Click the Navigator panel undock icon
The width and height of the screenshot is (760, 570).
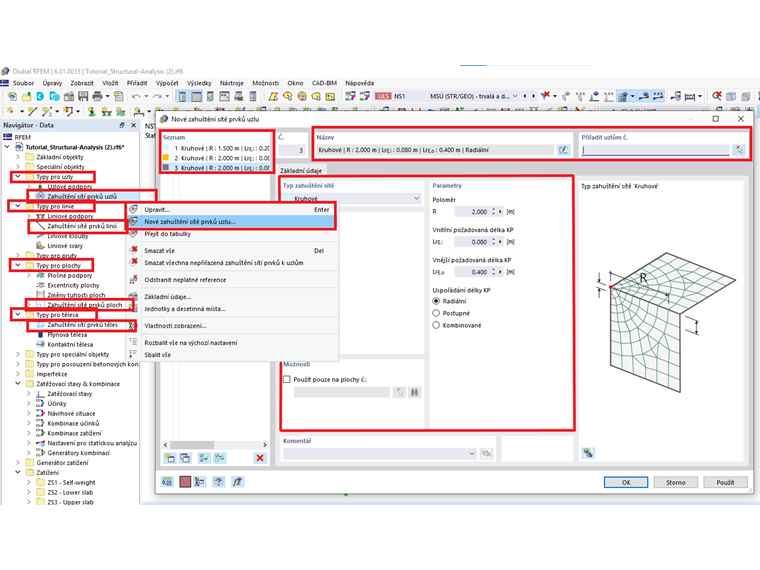122,125
